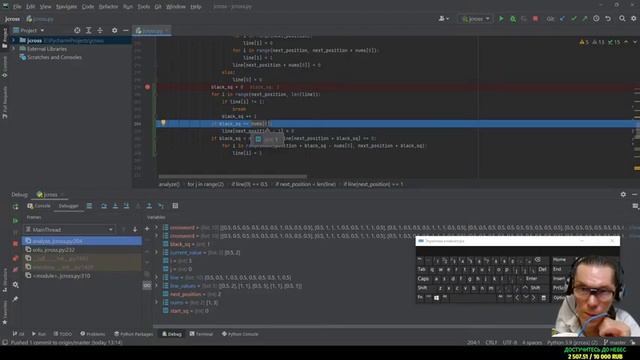
Task: Click the Run to Cursor icon
Action: 161,206
